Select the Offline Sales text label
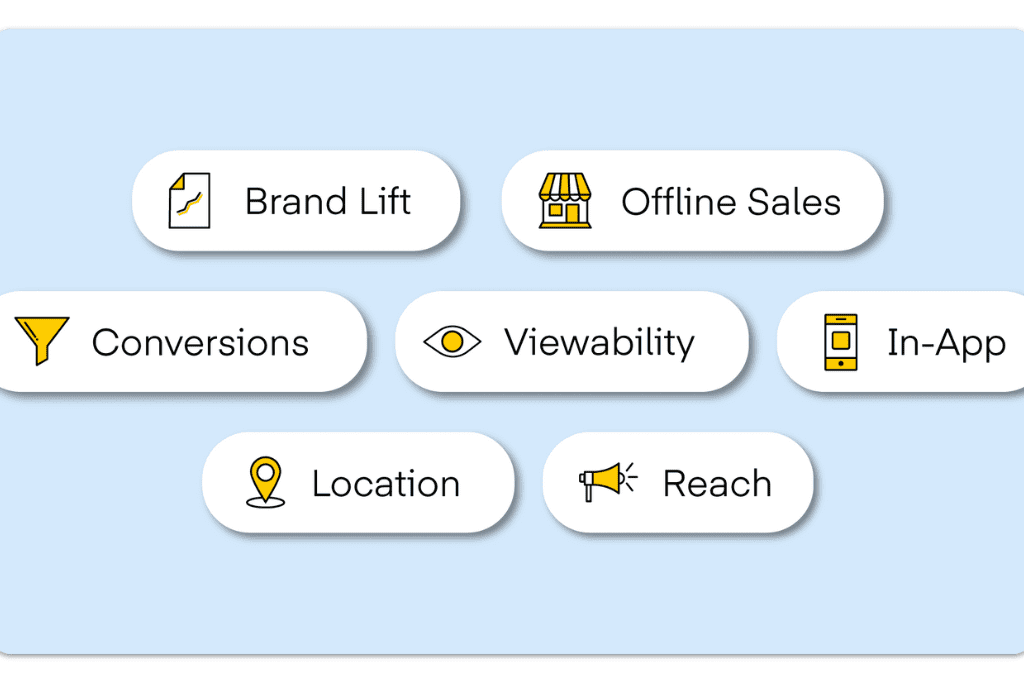 731,202
